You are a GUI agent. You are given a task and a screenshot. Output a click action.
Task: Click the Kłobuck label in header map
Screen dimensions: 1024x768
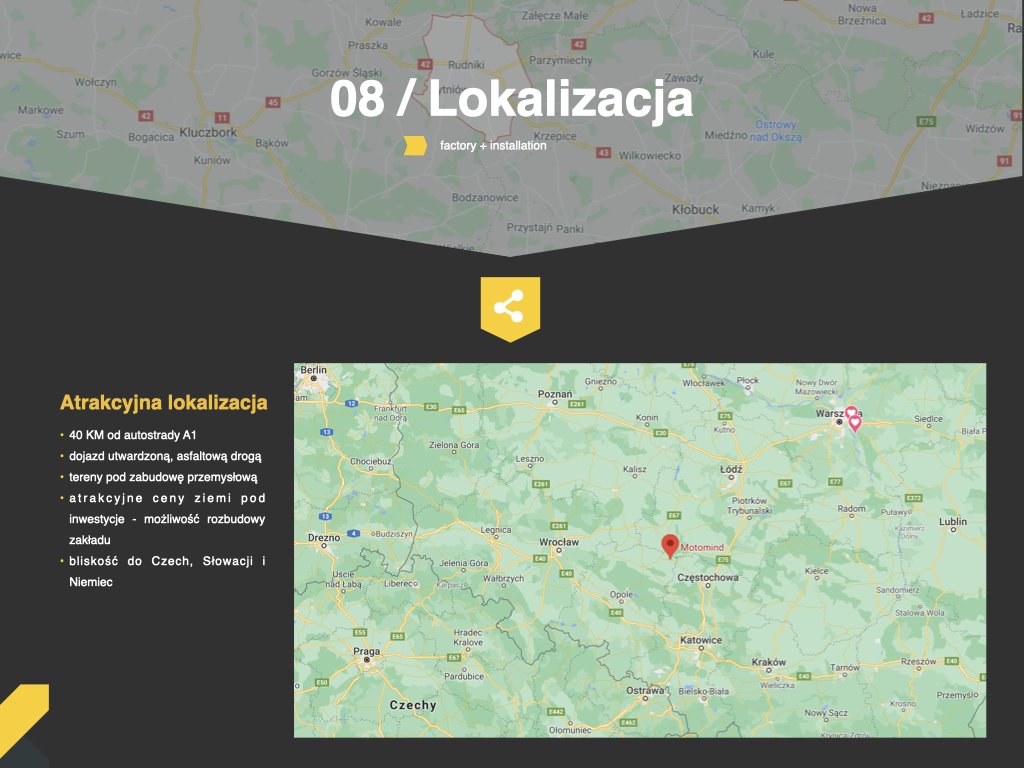coord(695,209)
